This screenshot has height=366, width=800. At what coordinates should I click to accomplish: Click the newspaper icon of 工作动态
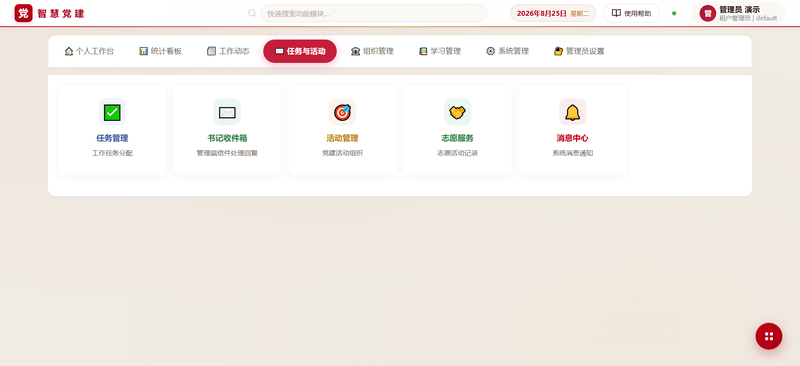point(211,51)
